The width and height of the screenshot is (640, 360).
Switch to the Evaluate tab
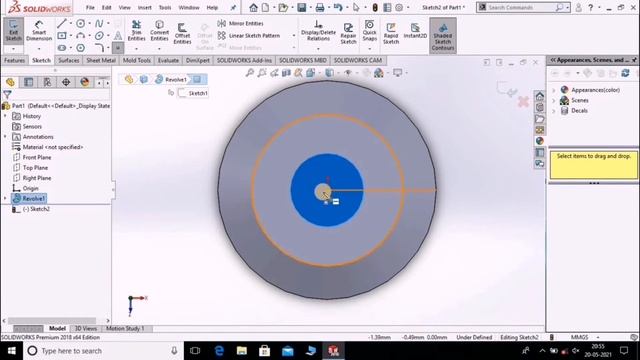[x=168, y=60]
